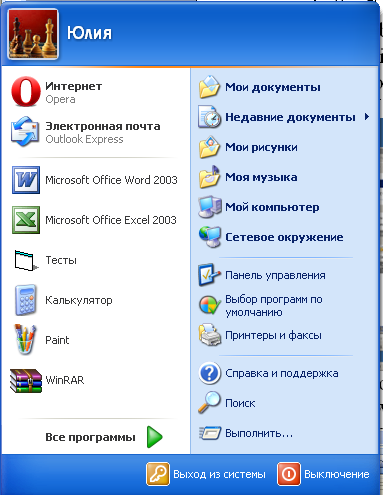Viewport: 383px width, 495px height.
Task: Click the Поиск magnifying glass icon
Action: (209, 403)
